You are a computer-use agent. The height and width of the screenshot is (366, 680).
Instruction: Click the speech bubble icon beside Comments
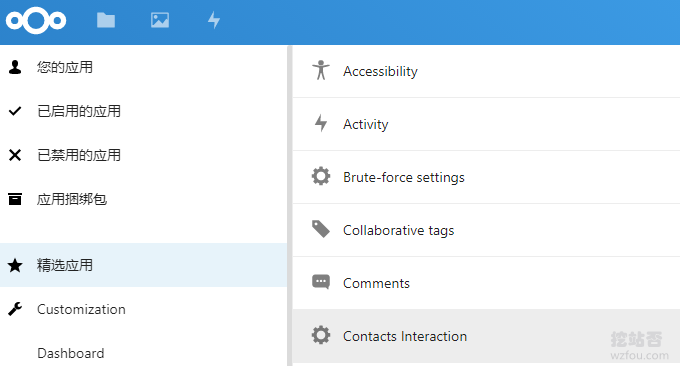point(321,282)
